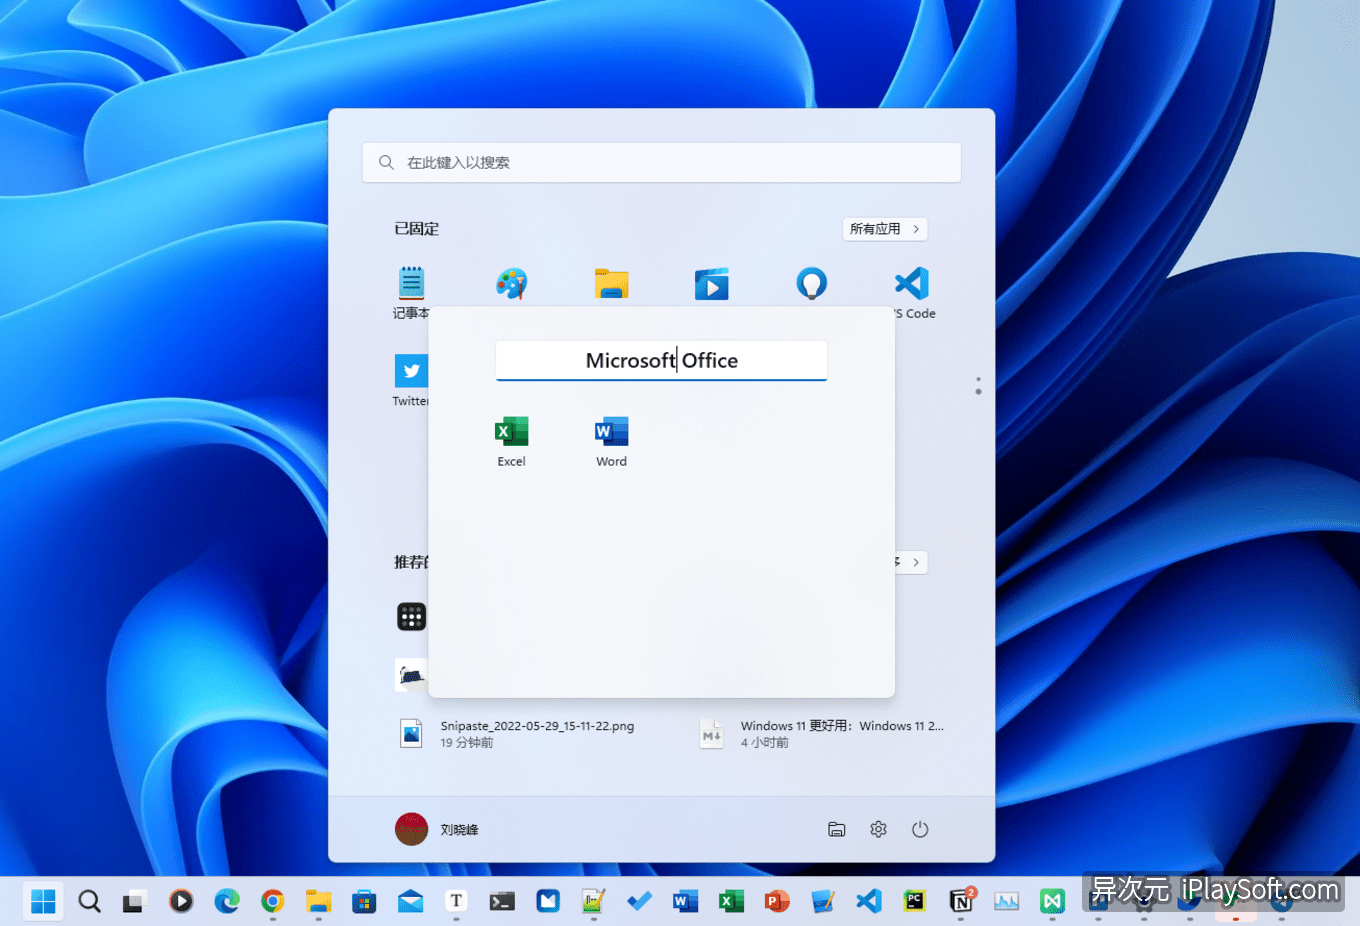Launch PowerPoint from the taskbar

click(x=778, y=900)
